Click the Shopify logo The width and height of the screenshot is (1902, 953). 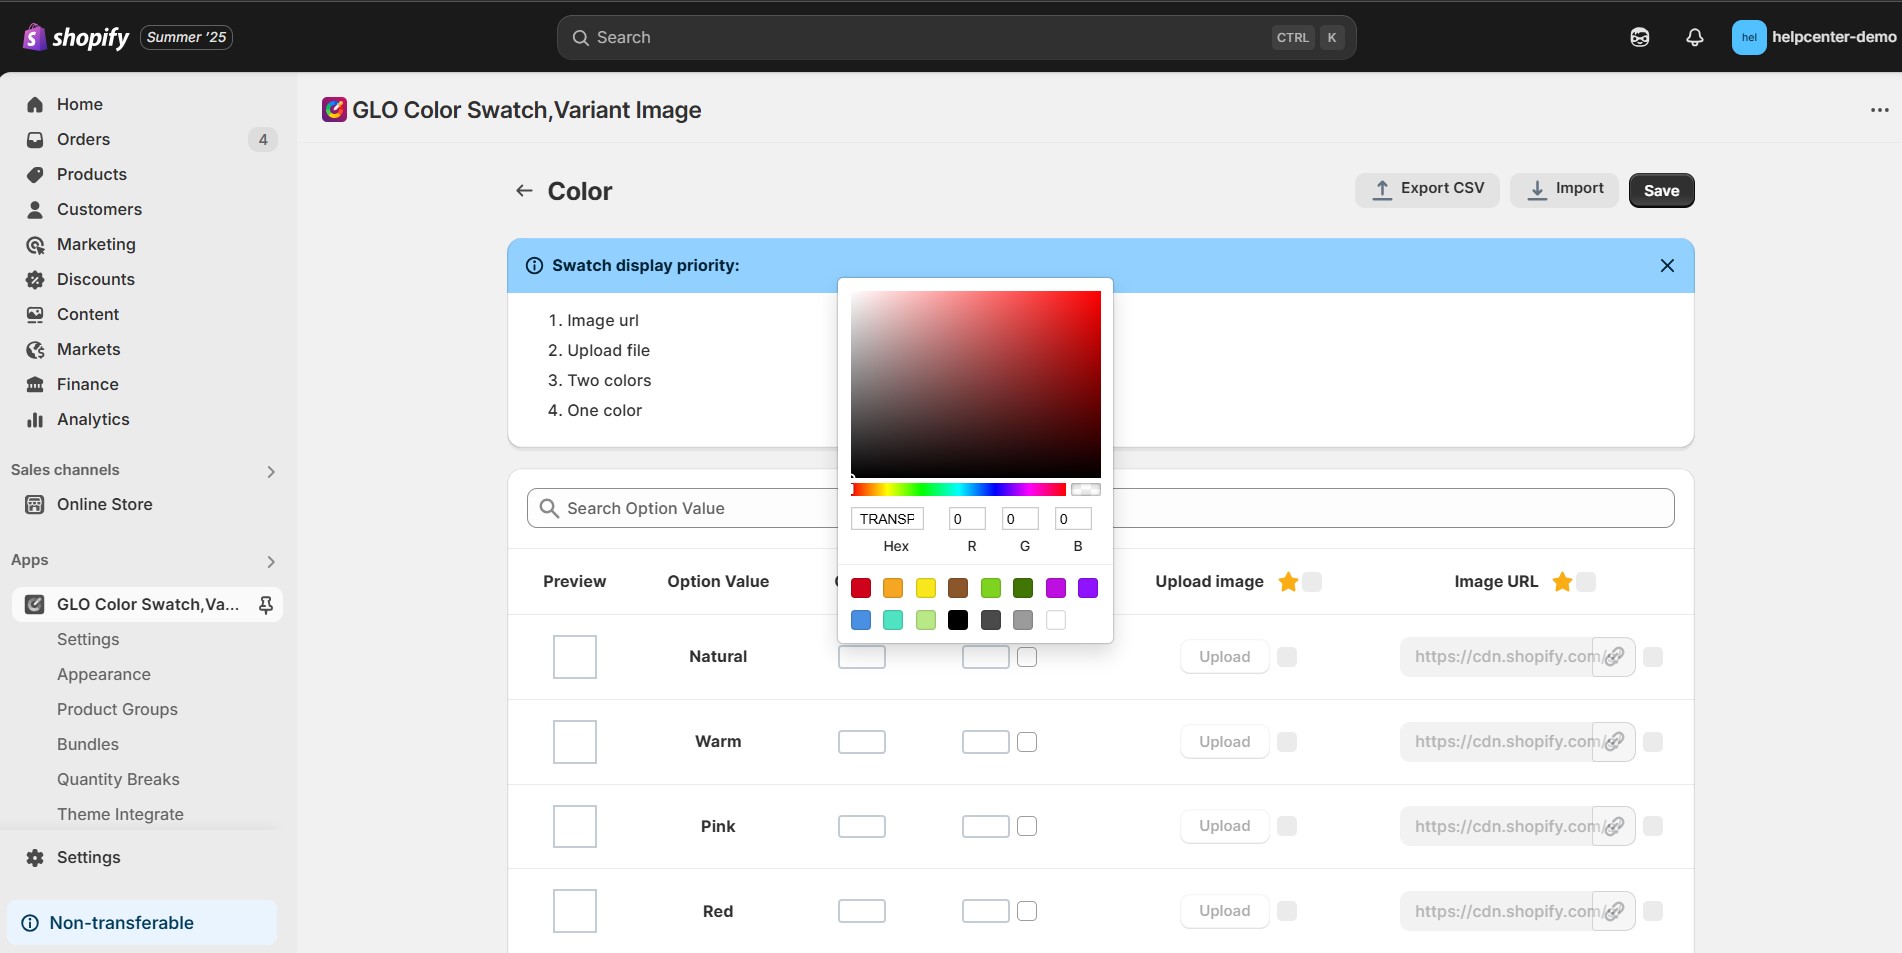click(x=76, y=38)
